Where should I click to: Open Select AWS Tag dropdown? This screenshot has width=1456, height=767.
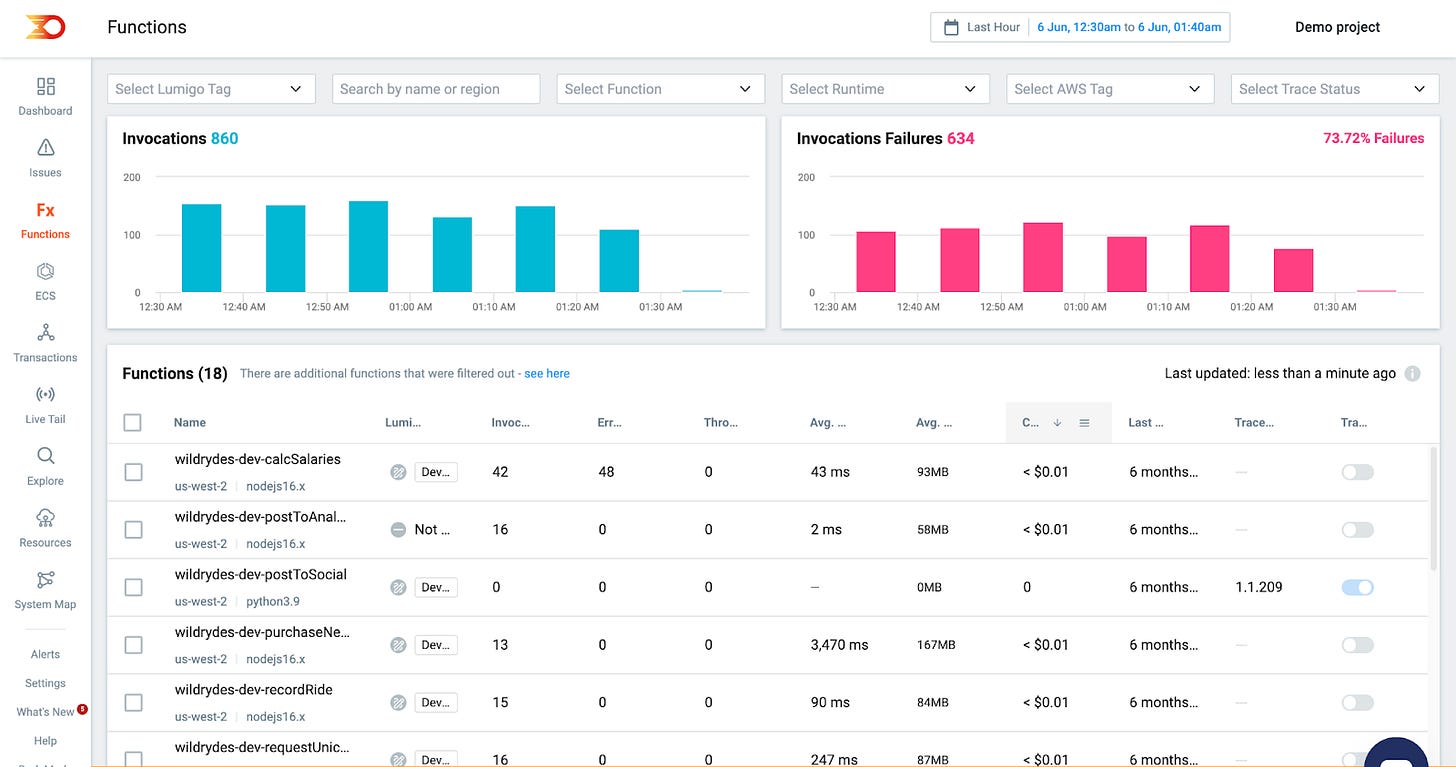tap(1110, 89)
